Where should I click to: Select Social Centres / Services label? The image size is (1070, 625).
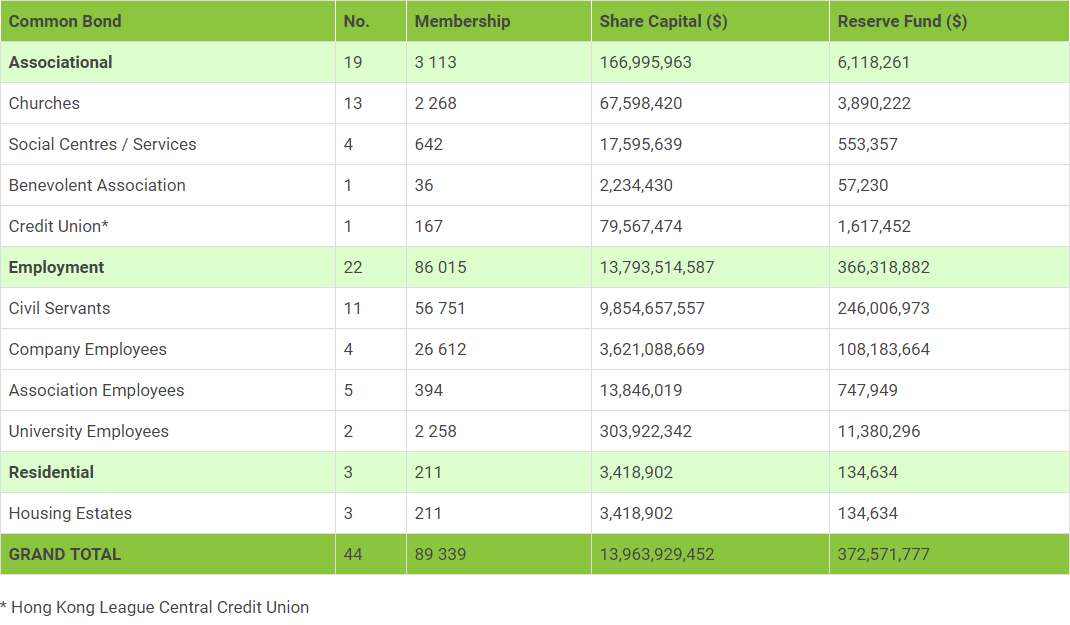(102, 144)
